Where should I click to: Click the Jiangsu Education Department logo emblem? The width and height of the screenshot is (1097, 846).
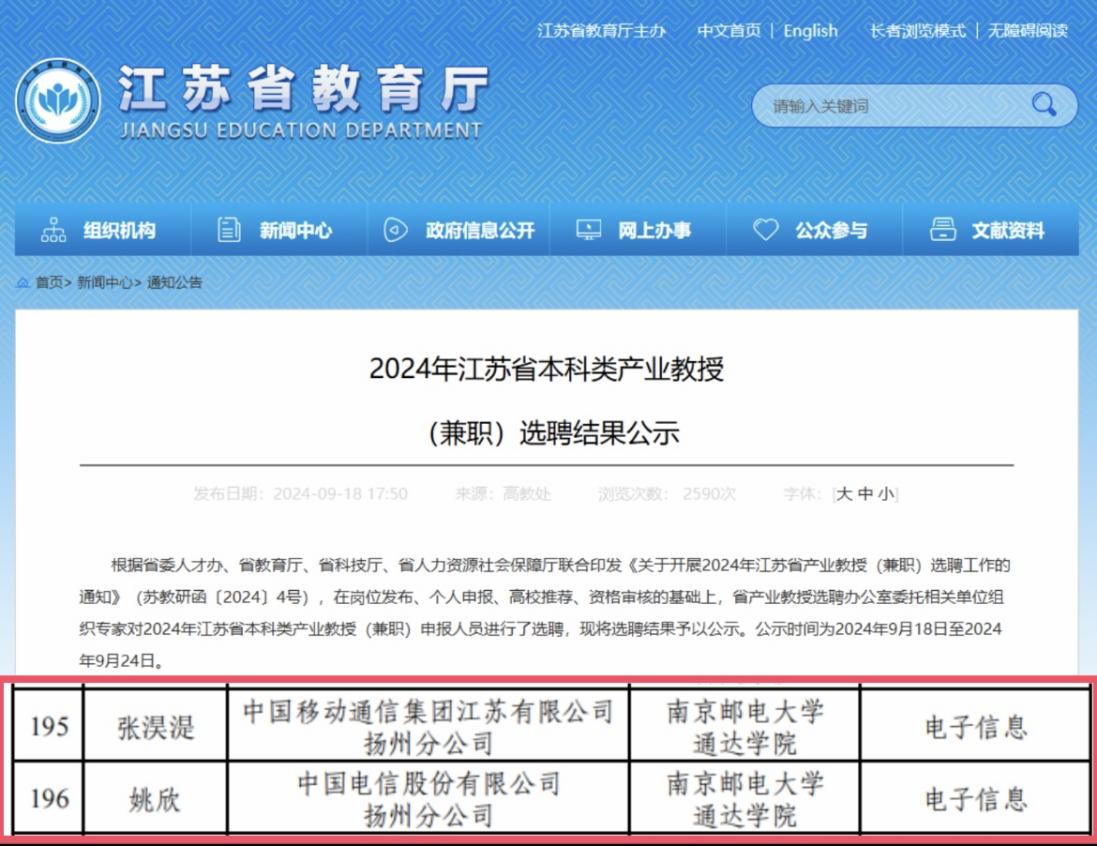point(57,101)
